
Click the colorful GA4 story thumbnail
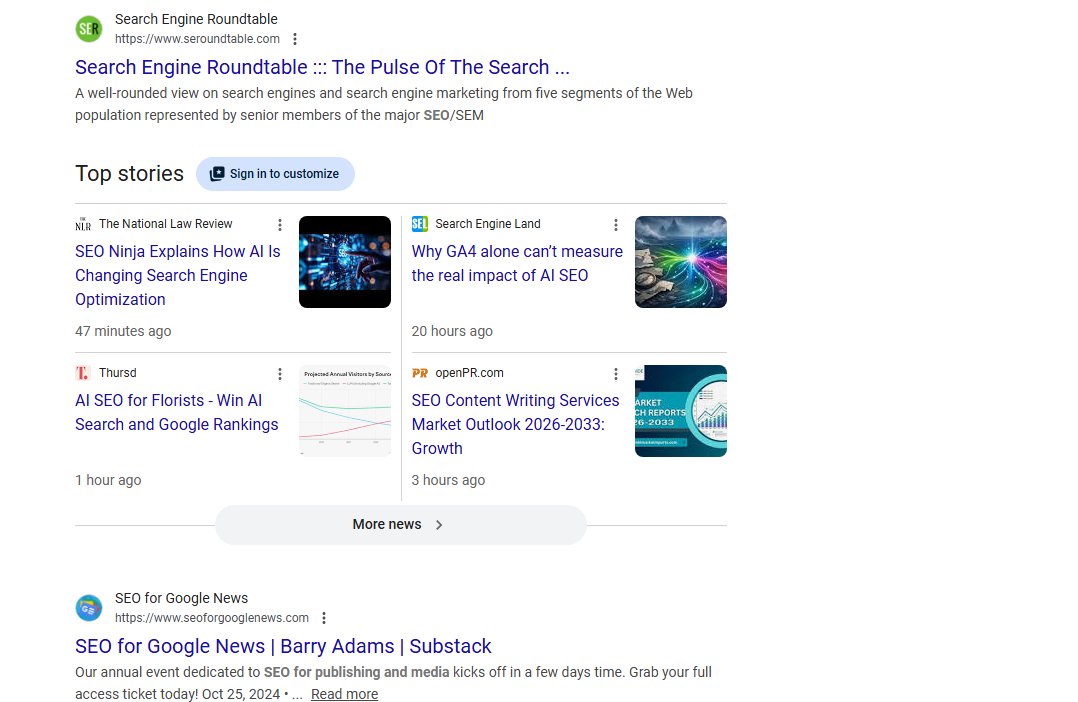(x=681, y=262)
